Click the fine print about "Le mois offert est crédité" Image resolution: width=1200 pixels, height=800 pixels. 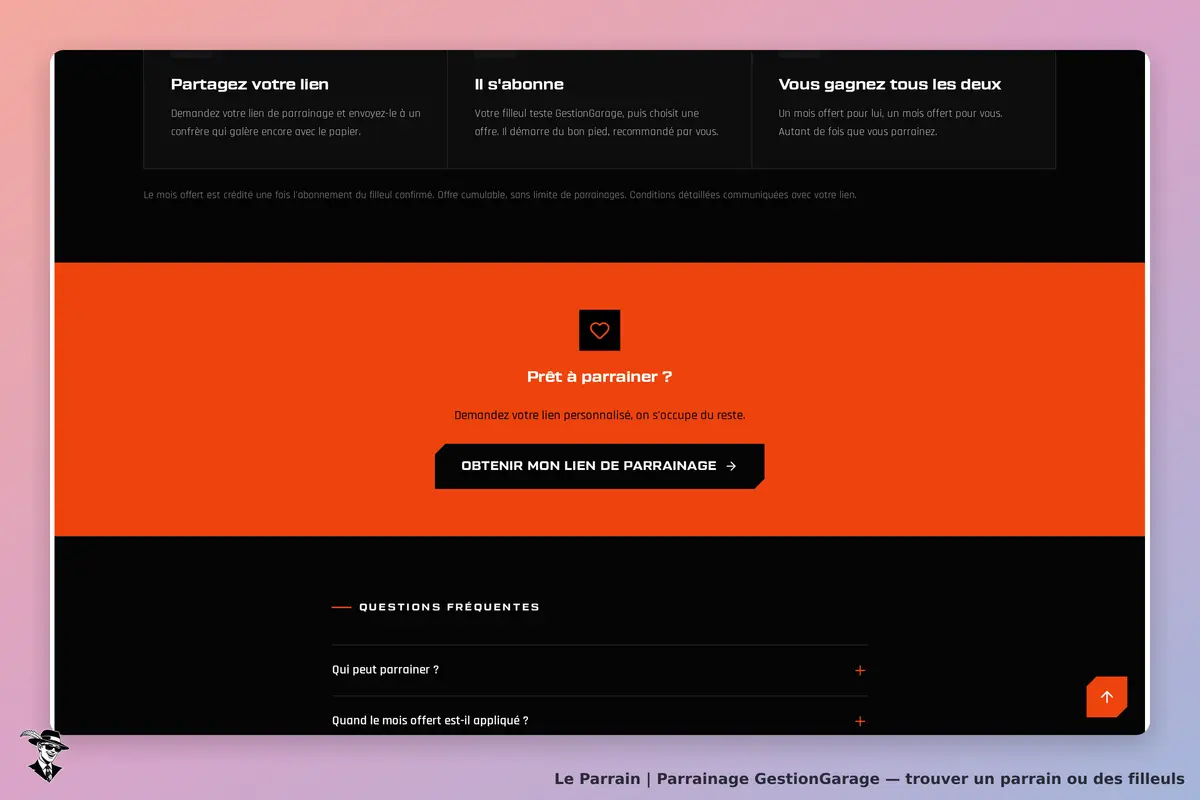[x=500, y=195]
